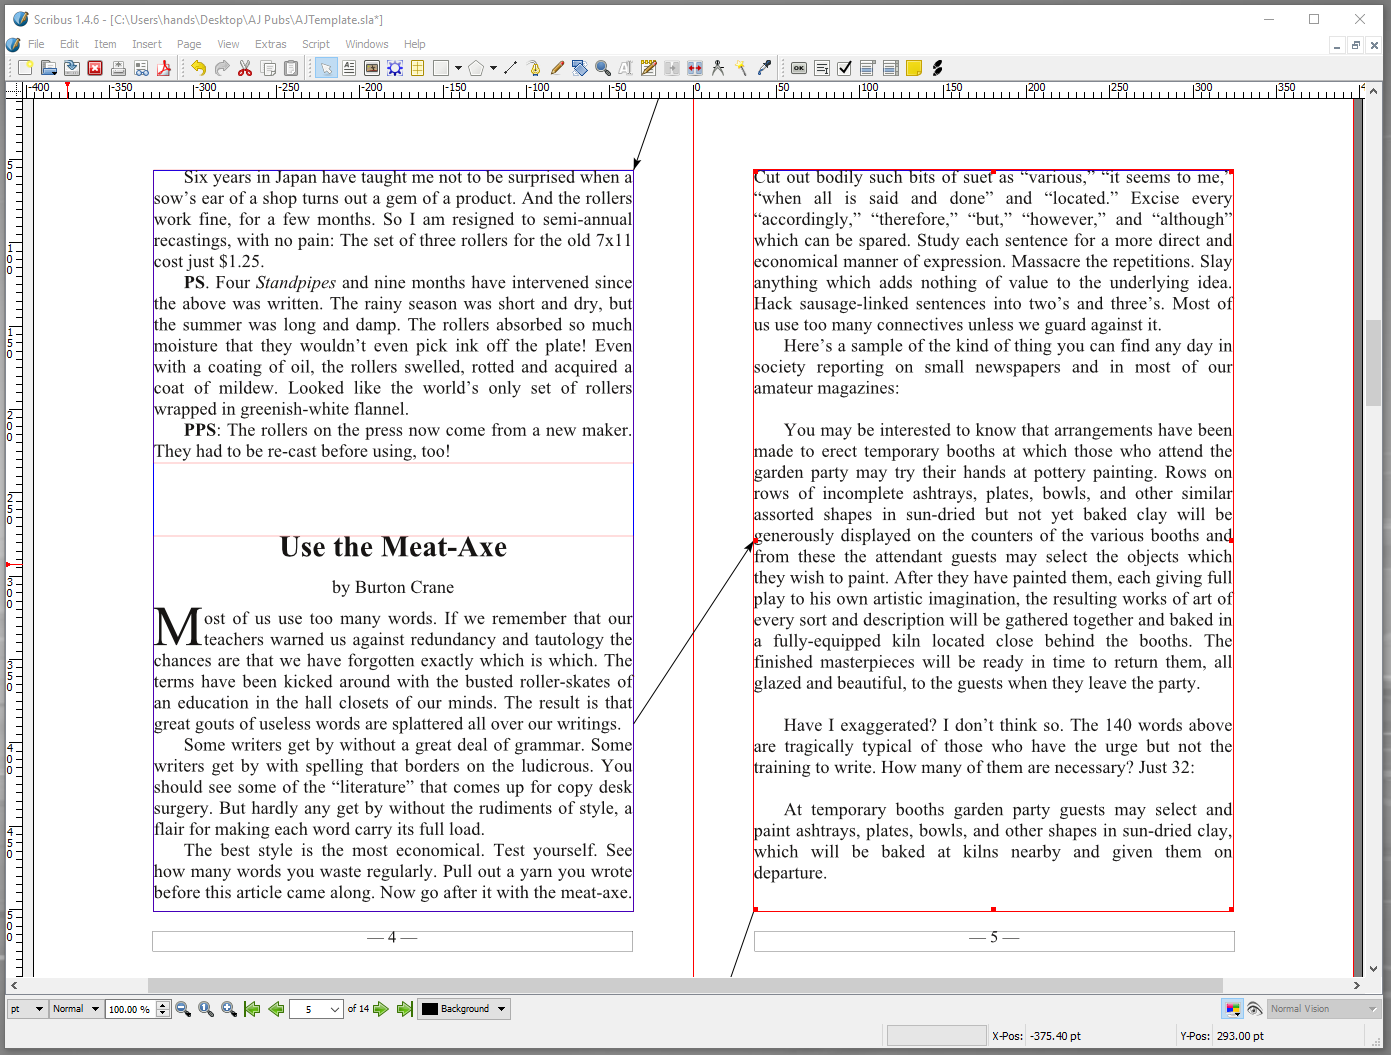Click the Paste clipboard icon
The height and width of the screenshot is (1055, 1391).
coord(291,68)
